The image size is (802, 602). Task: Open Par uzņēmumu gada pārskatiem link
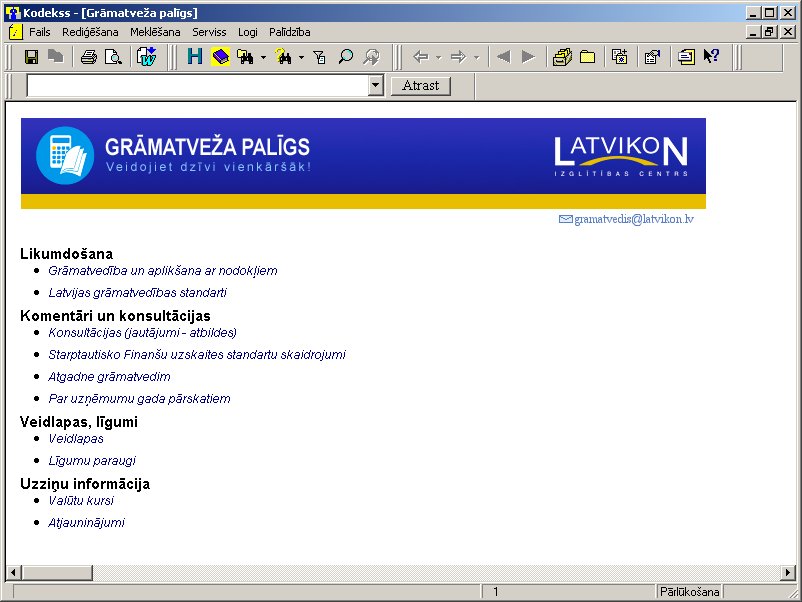139,398
